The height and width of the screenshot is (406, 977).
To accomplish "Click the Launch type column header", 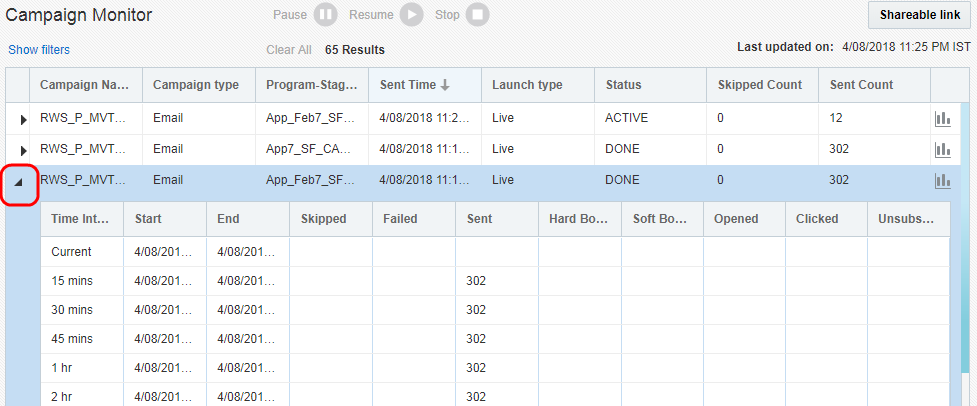I will (x=538, y=85).
